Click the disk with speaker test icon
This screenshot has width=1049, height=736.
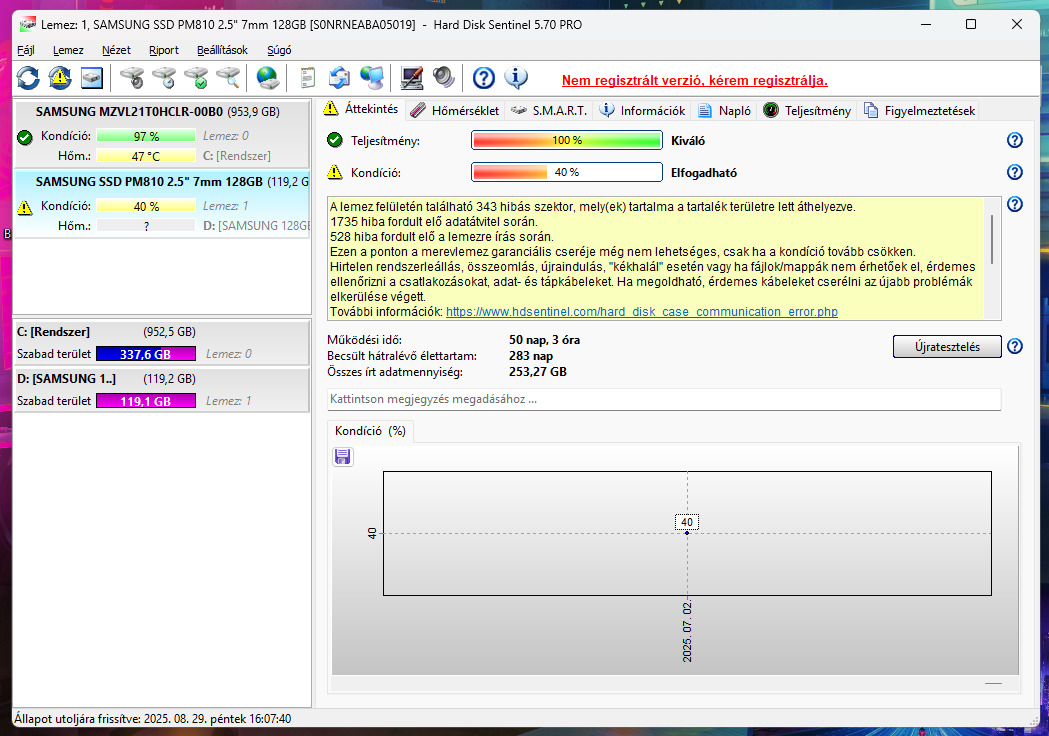coord(132,78)
